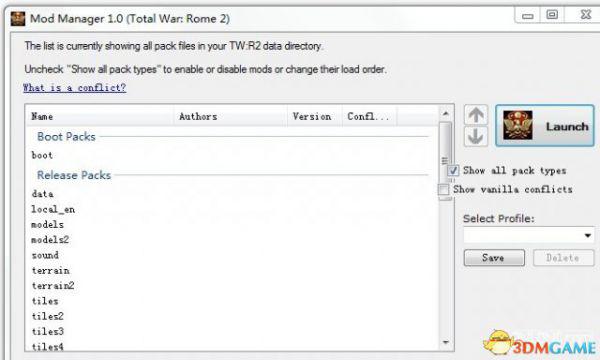Save the current profile

494,258
